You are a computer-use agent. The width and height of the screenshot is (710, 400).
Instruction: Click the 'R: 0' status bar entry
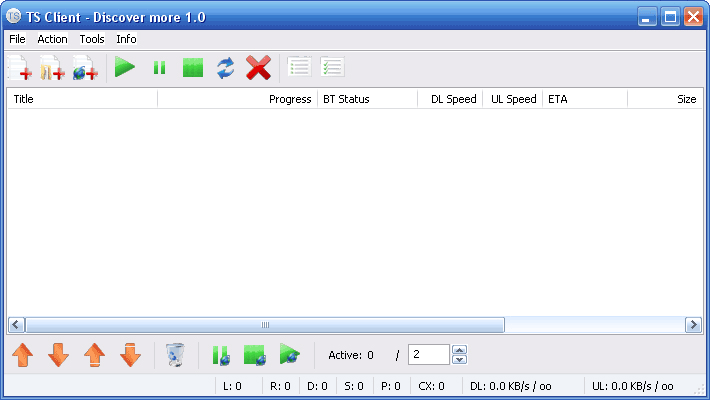280,386
